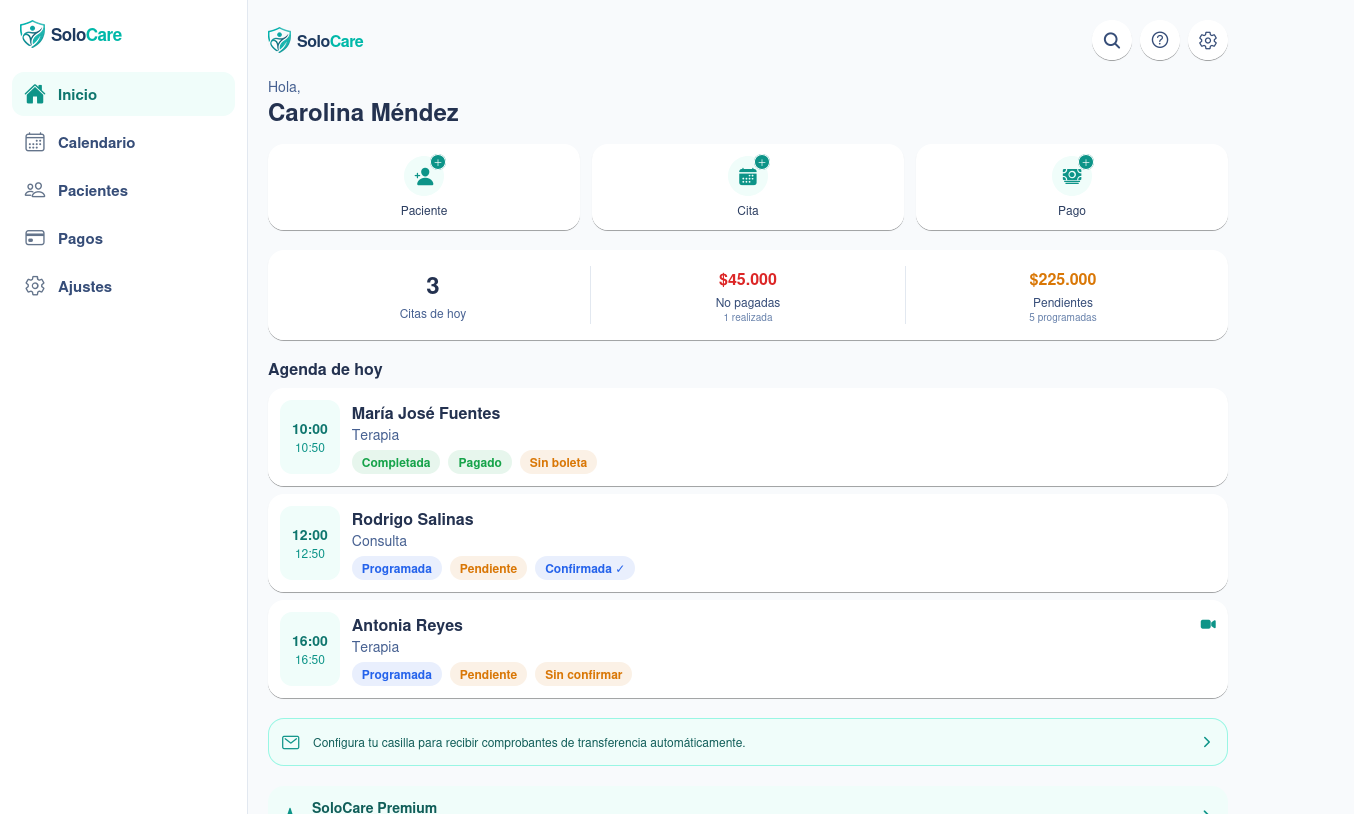Open Pagos in the sidebar

[123, 238]
